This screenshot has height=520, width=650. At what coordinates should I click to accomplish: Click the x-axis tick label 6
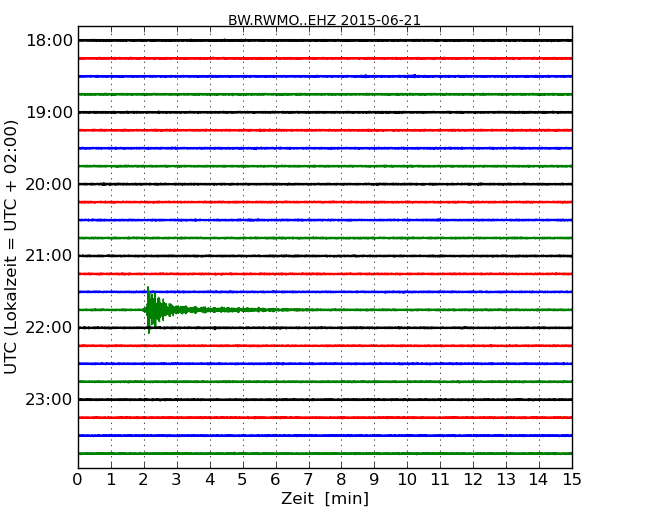coord(276,479)
